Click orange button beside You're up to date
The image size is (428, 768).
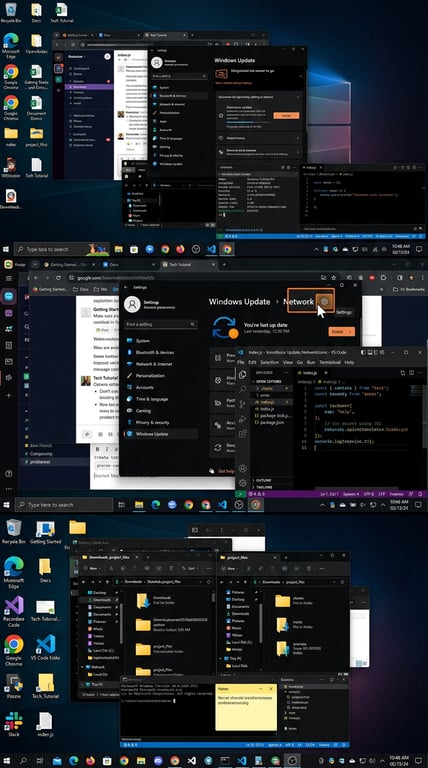click(x=342, y=332)
